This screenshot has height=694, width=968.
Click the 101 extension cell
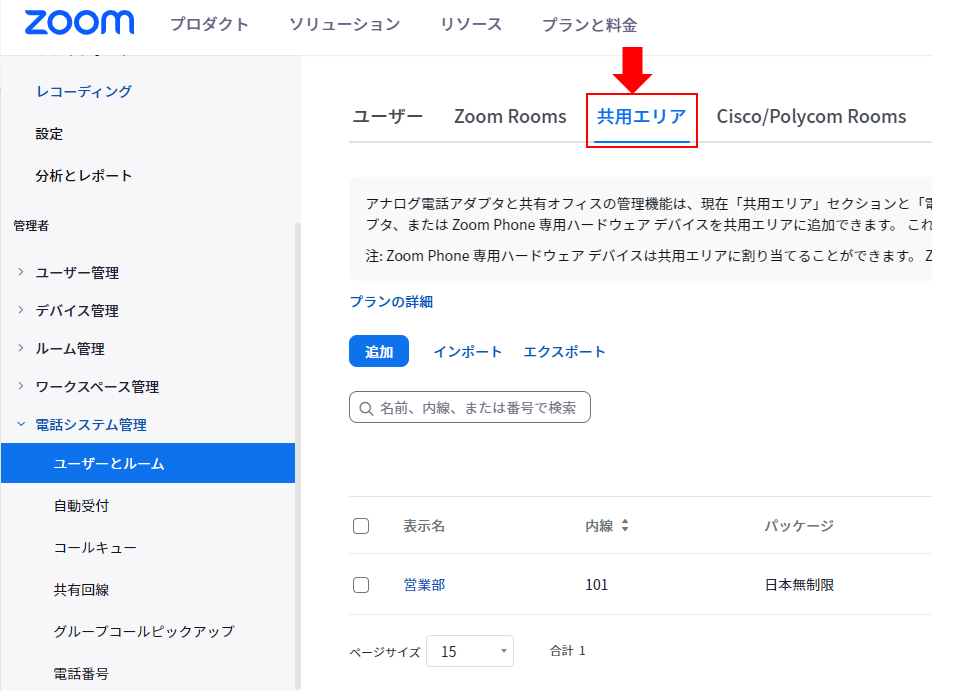tap(596, 585)
